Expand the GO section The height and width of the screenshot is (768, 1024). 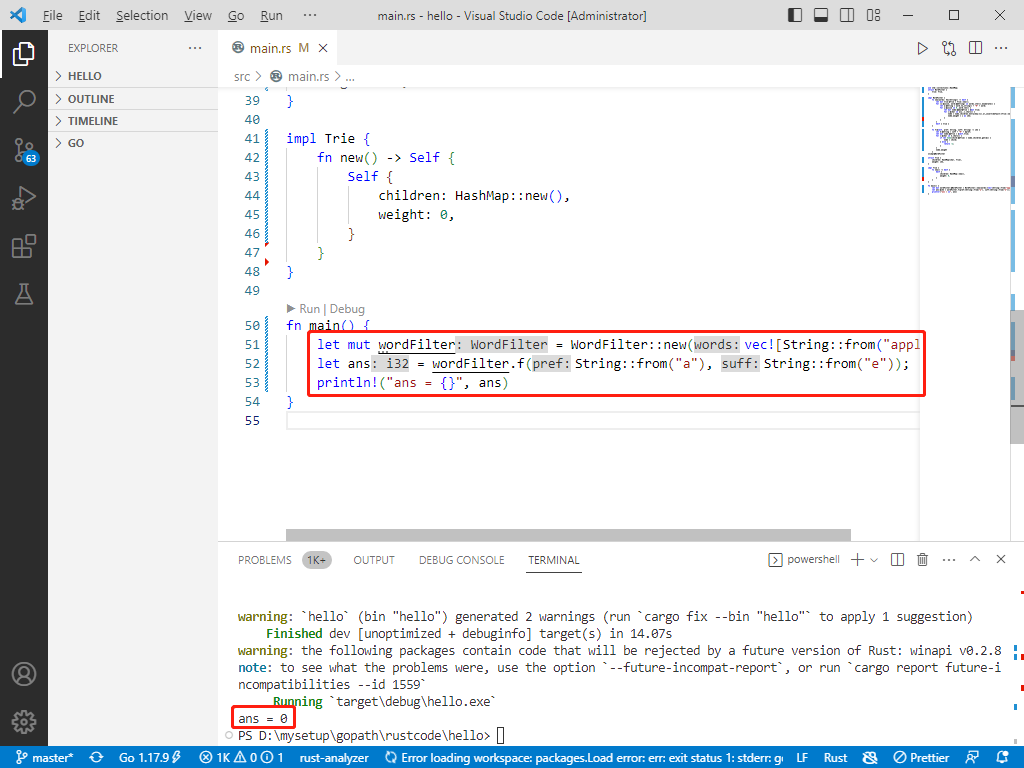click(133, 143)
